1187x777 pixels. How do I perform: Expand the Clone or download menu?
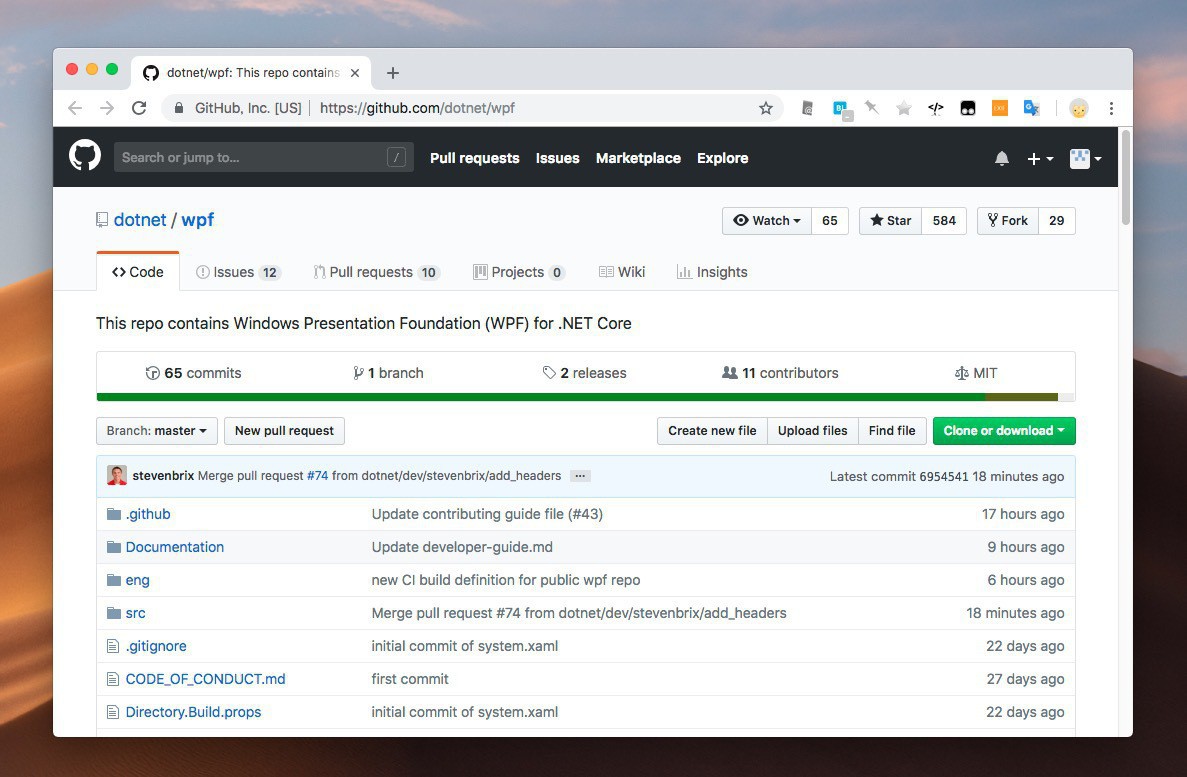[1003, 431]
